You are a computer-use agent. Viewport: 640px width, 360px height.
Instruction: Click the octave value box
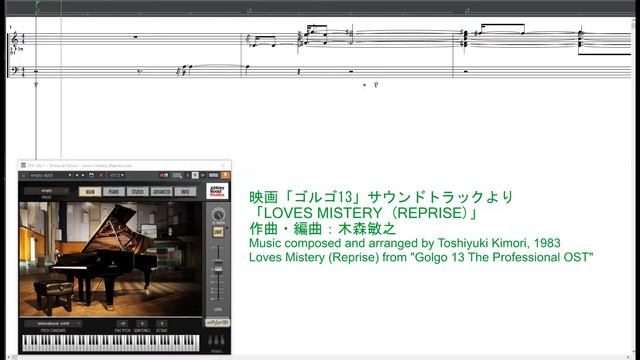(162, 324)
